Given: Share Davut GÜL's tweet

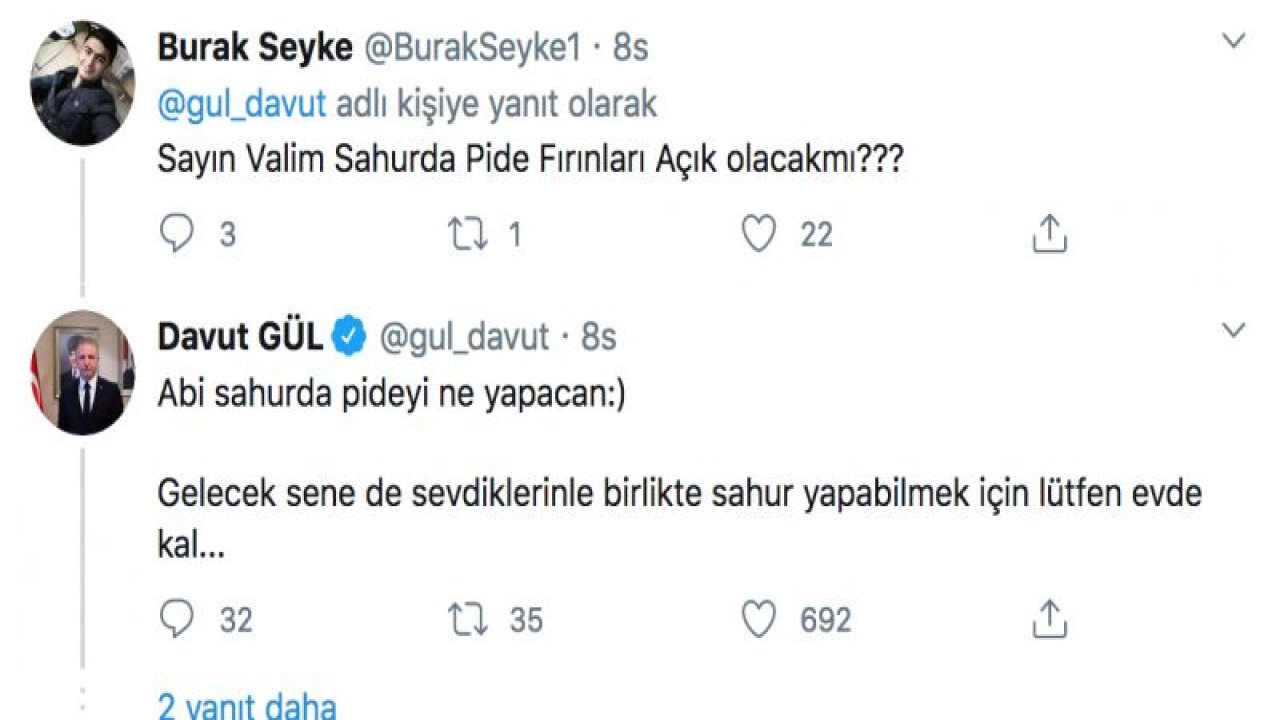Looking at the screenshot, I should 1048,617.
